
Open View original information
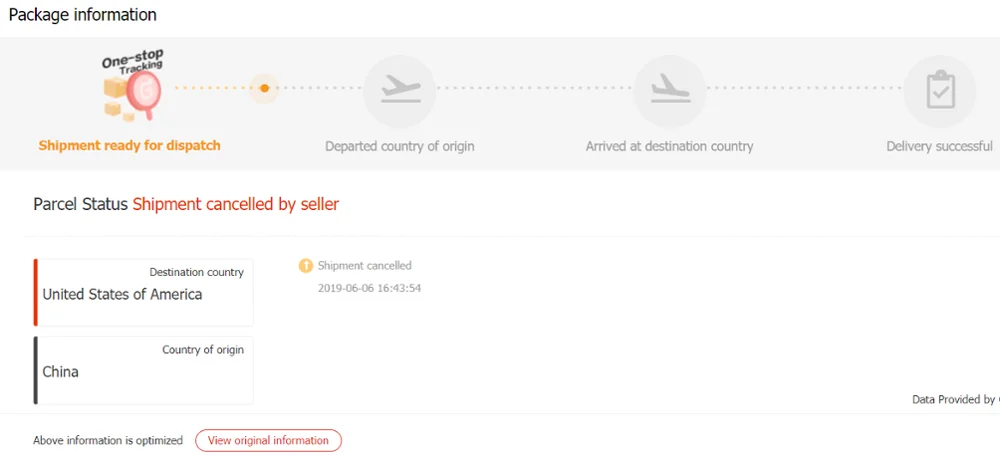click(x=268, y=440)
